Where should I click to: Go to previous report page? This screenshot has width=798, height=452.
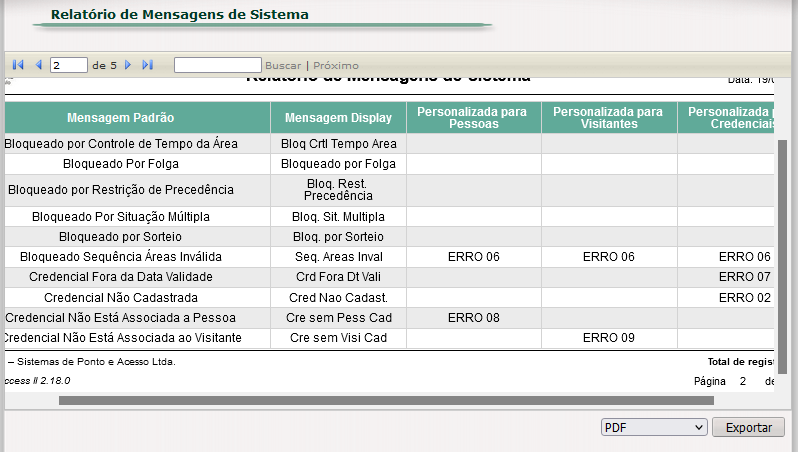coord(38,65)
